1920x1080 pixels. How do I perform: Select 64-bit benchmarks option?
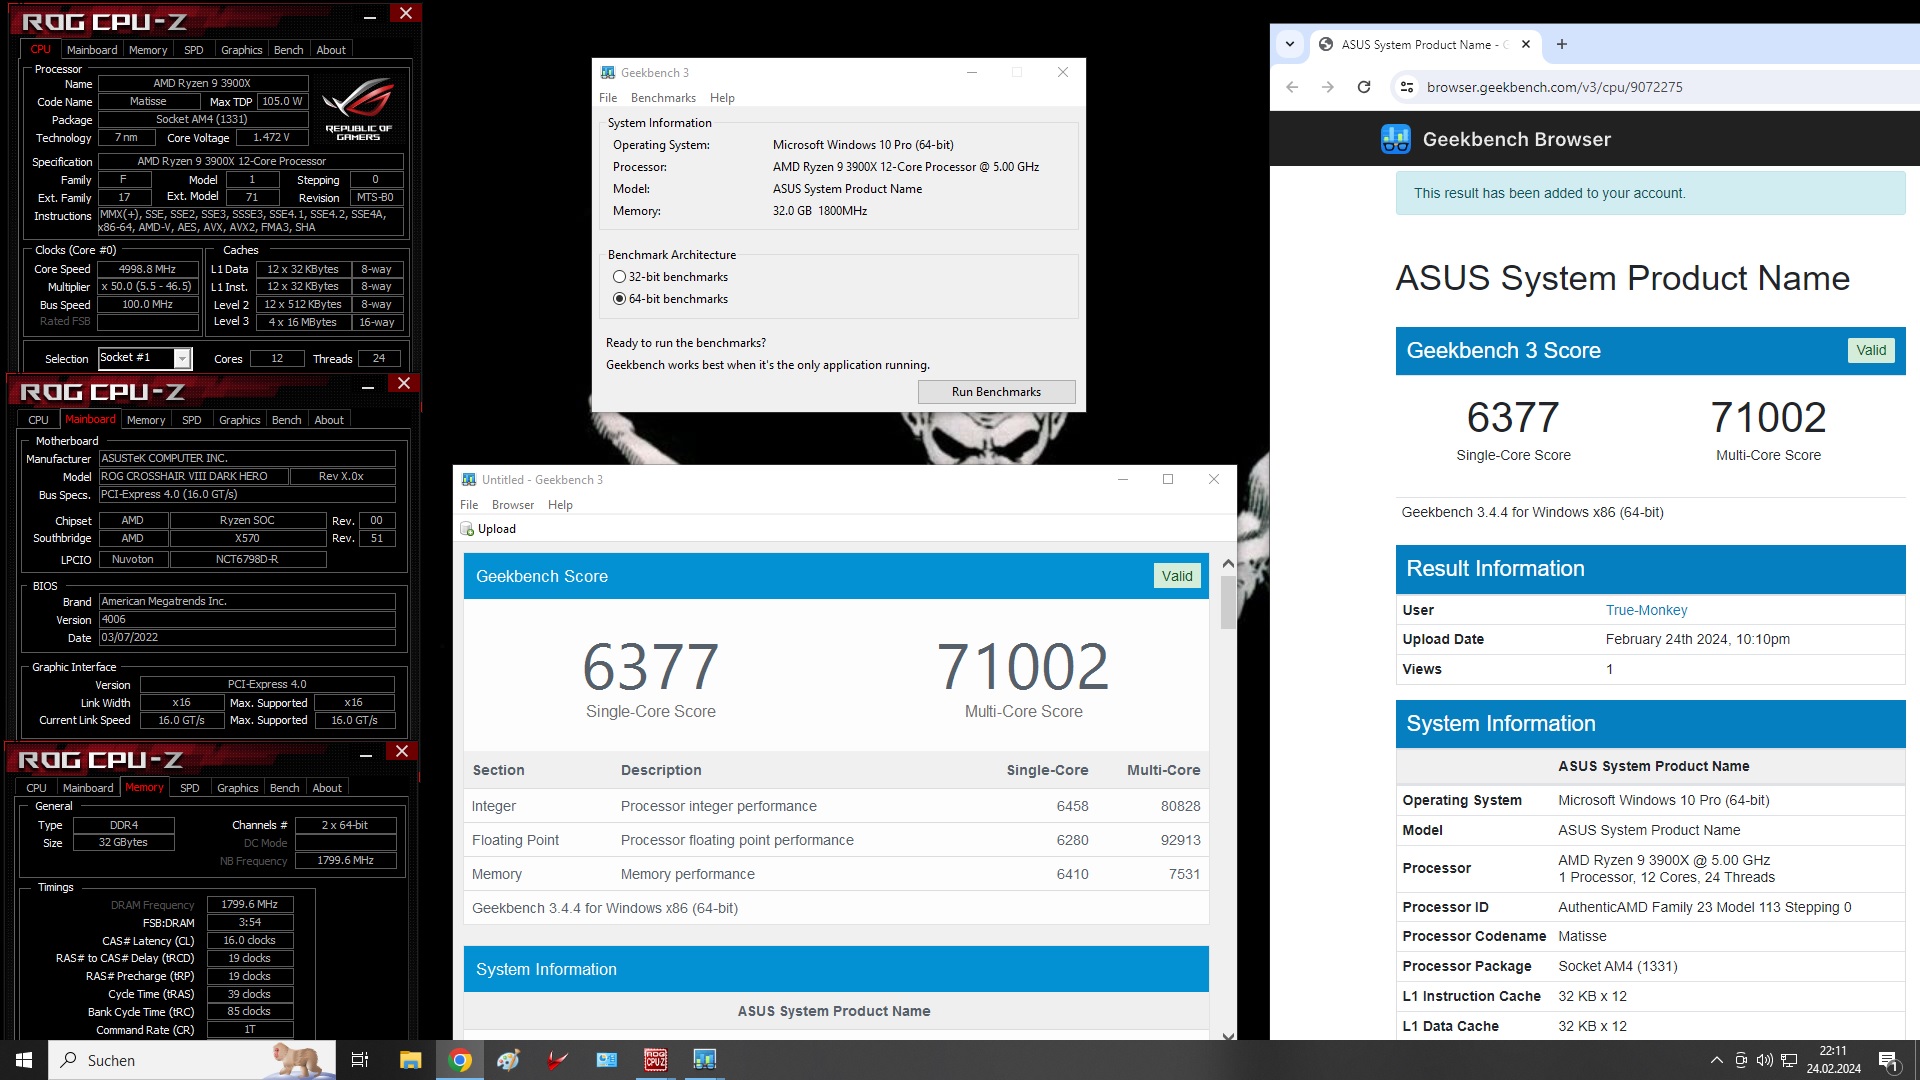point(670,299)
